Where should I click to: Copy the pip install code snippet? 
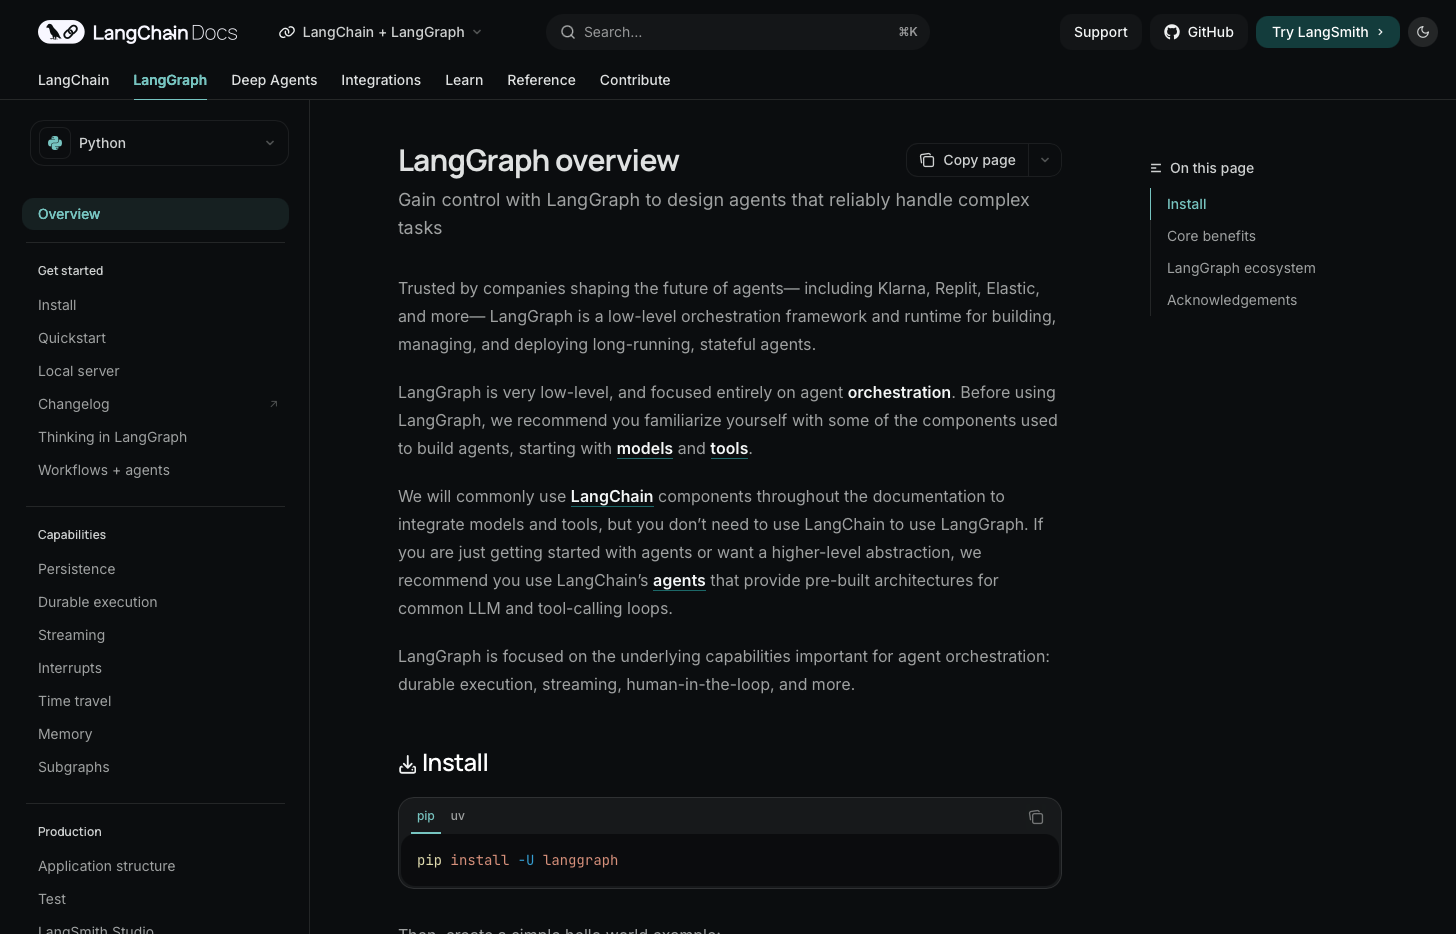tap(1036, 817)
